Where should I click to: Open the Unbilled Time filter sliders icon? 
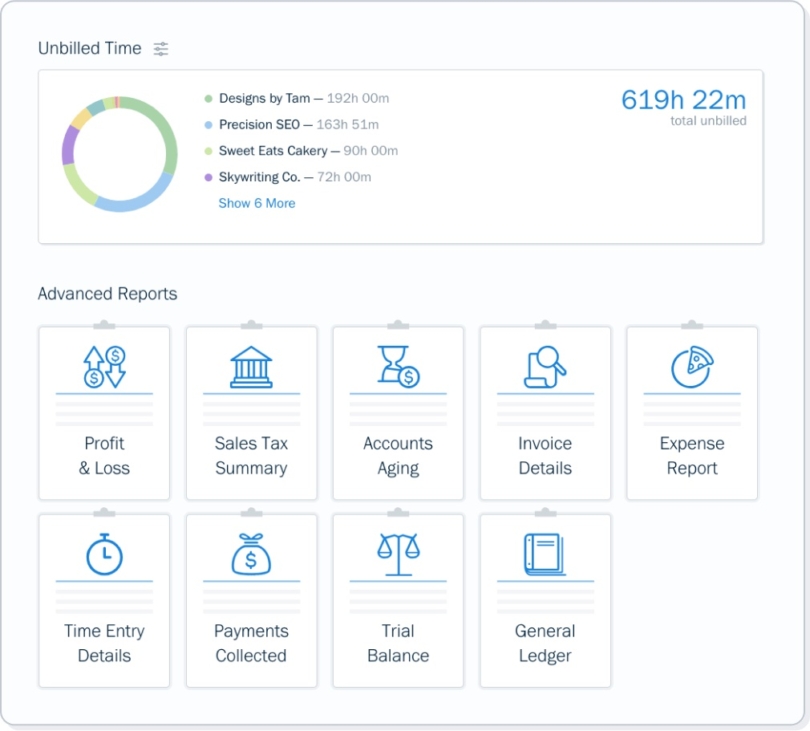point(161,48)
